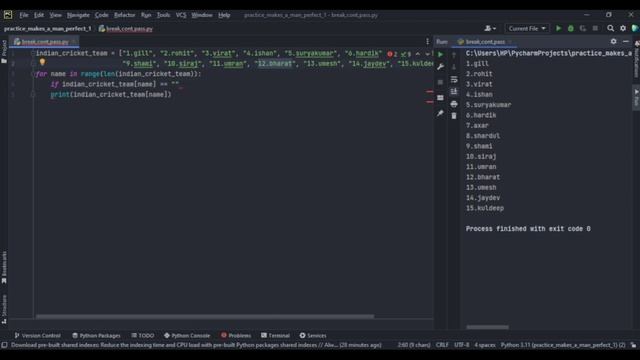This screenshot has height=360, width=640.
Task: Click breadcrumb break_cont_pass.py
Action: click(x=126, y=29)
